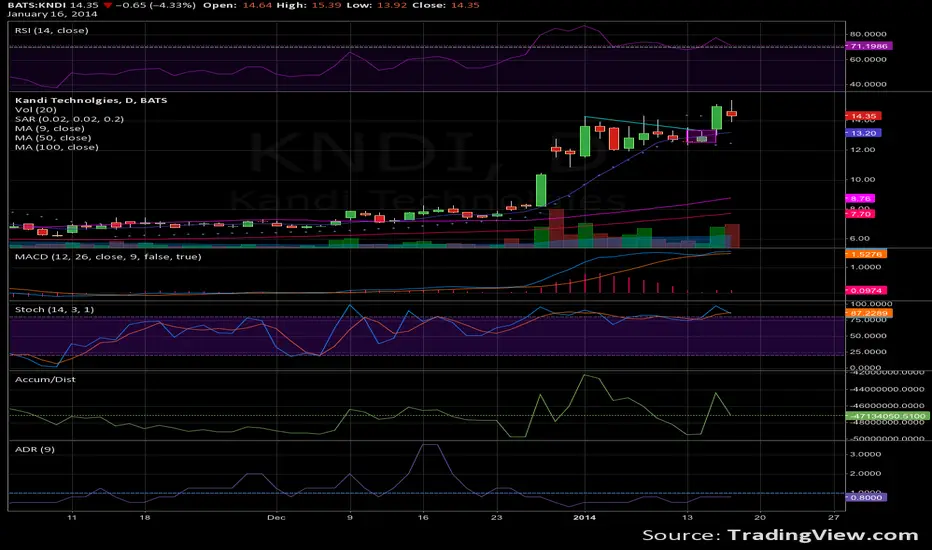Select the Accum/Dist indicator label
The height and width of the screenshot is (550, 932).
45,379
